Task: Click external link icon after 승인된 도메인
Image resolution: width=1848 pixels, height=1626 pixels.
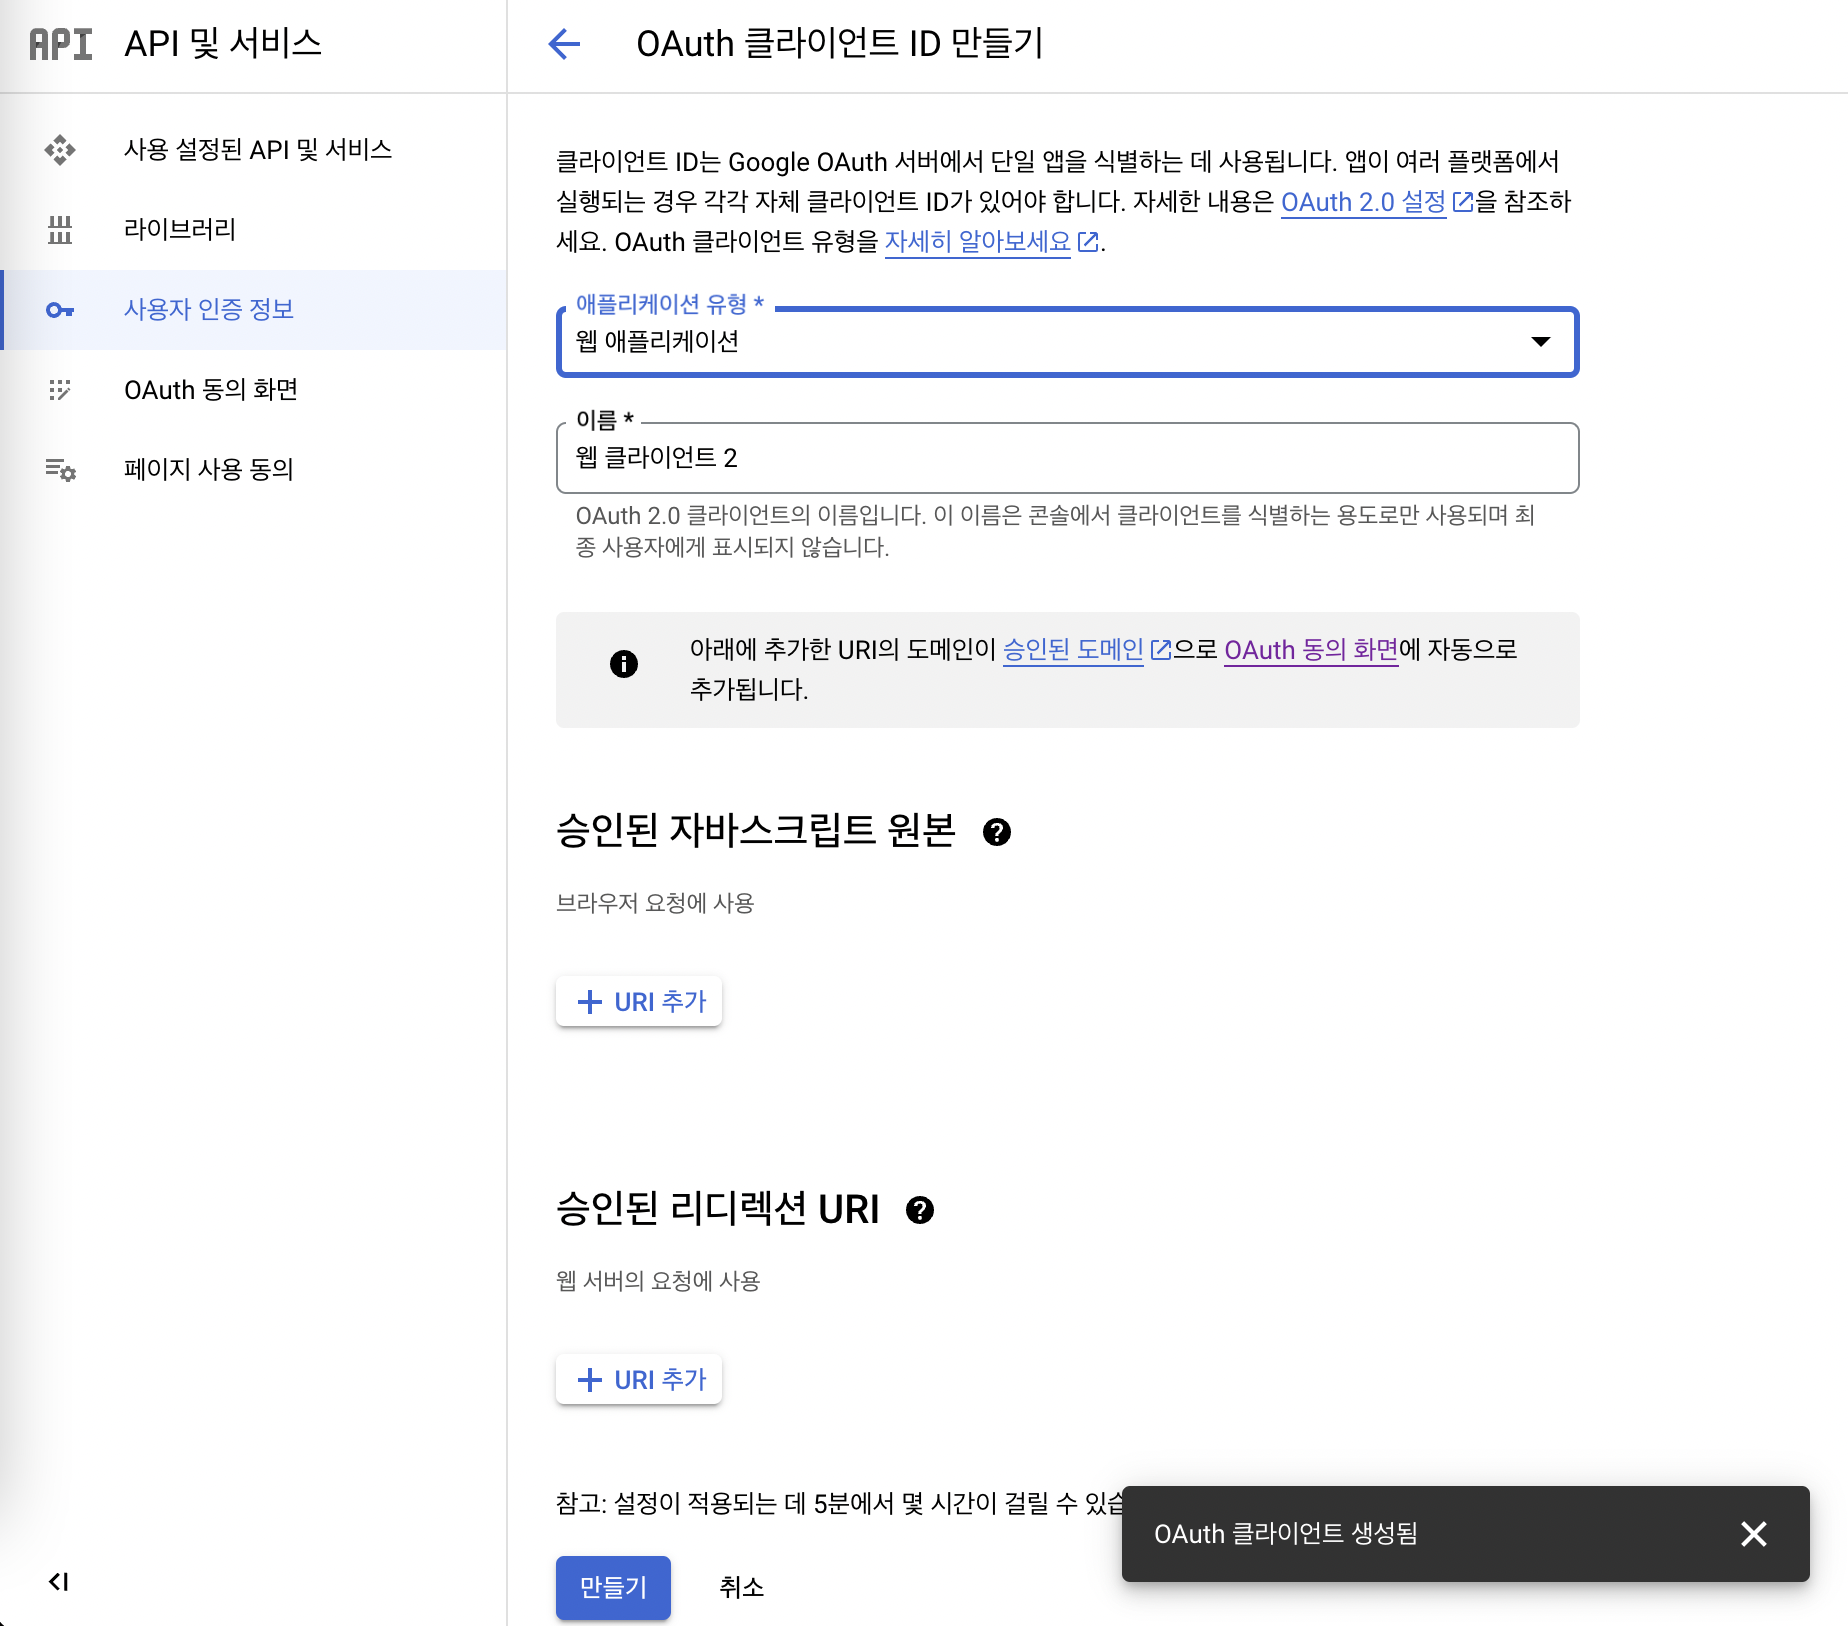Action: point(1160,650)
